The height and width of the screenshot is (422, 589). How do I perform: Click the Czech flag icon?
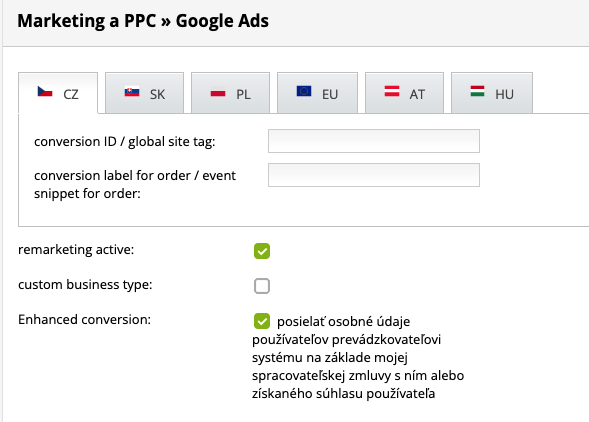pyautogui.click(x=45, y=91)
